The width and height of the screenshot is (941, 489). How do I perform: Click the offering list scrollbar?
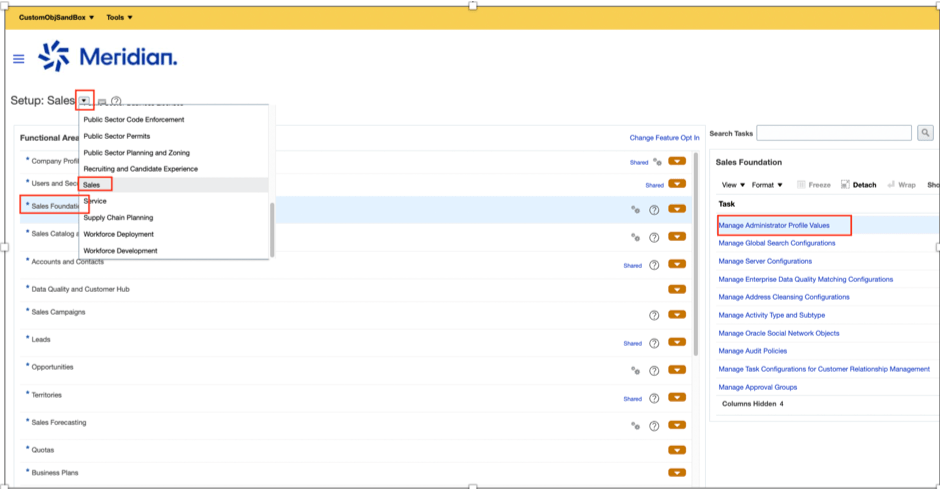[273, 228]
